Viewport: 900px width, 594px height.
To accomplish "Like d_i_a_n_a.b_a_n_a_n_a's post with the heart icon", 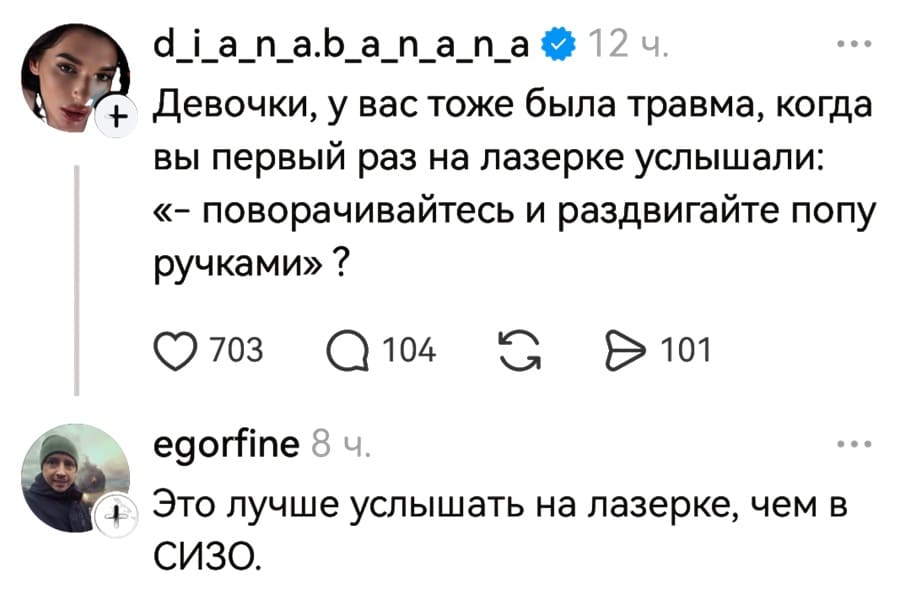I will click(178, 350).
